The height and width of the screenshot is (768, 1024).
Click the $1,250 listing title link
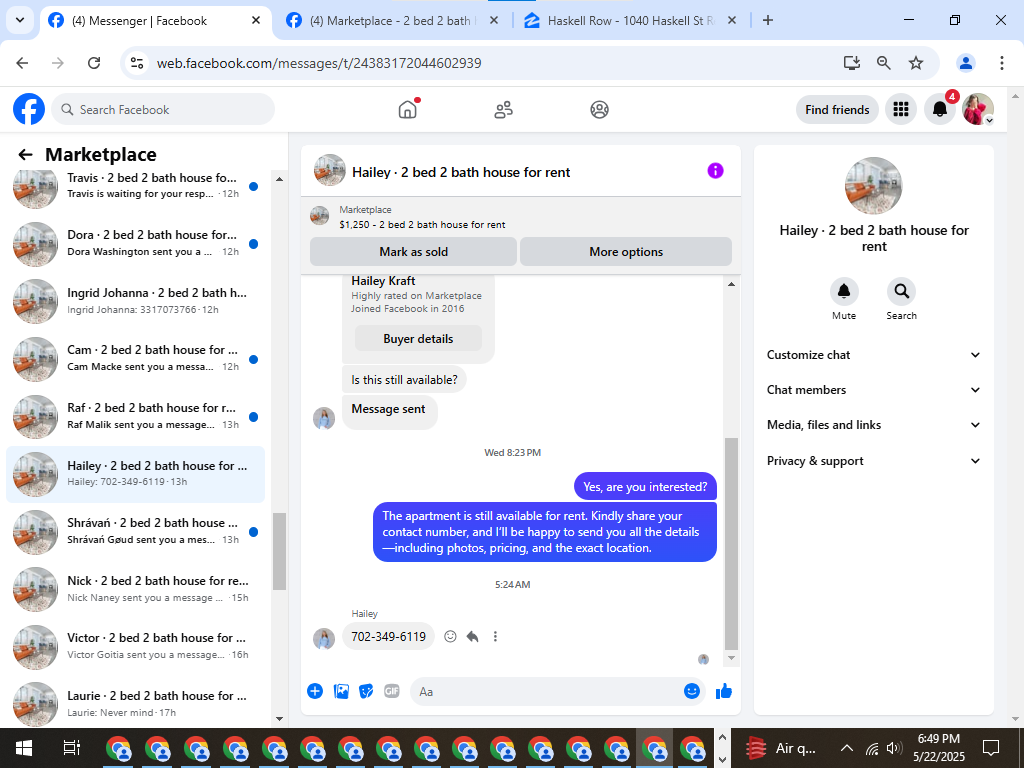coord(422,225)
